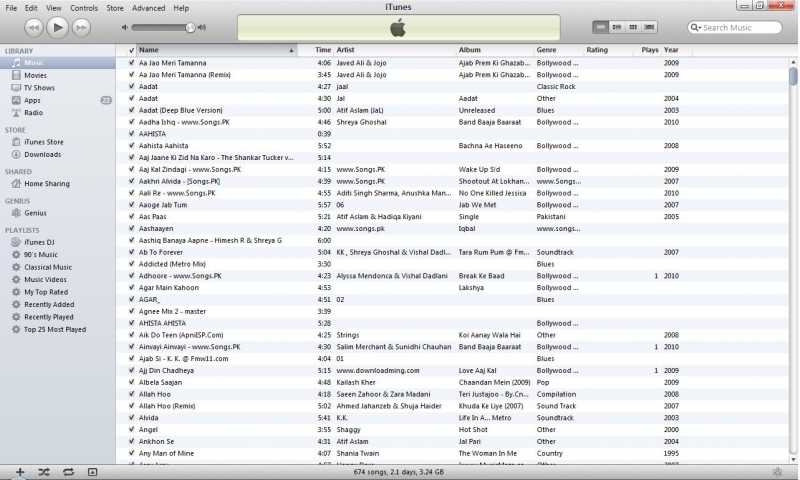Open the Advanced menu
The width and height of the screenshot is (800, 480).
(x=148, y=8)
